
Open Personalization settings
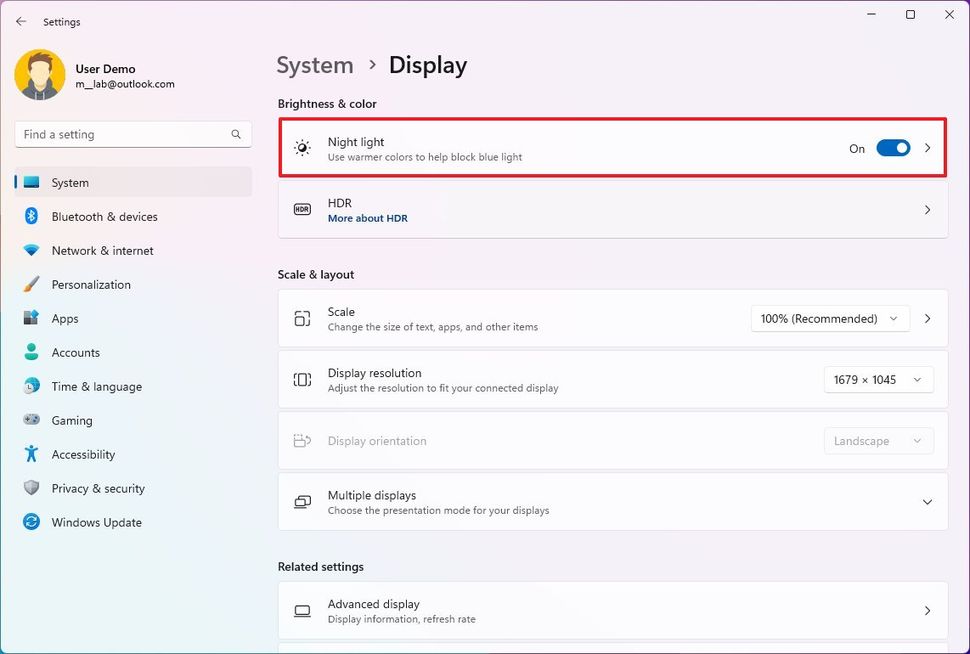[x=92, y=284]
